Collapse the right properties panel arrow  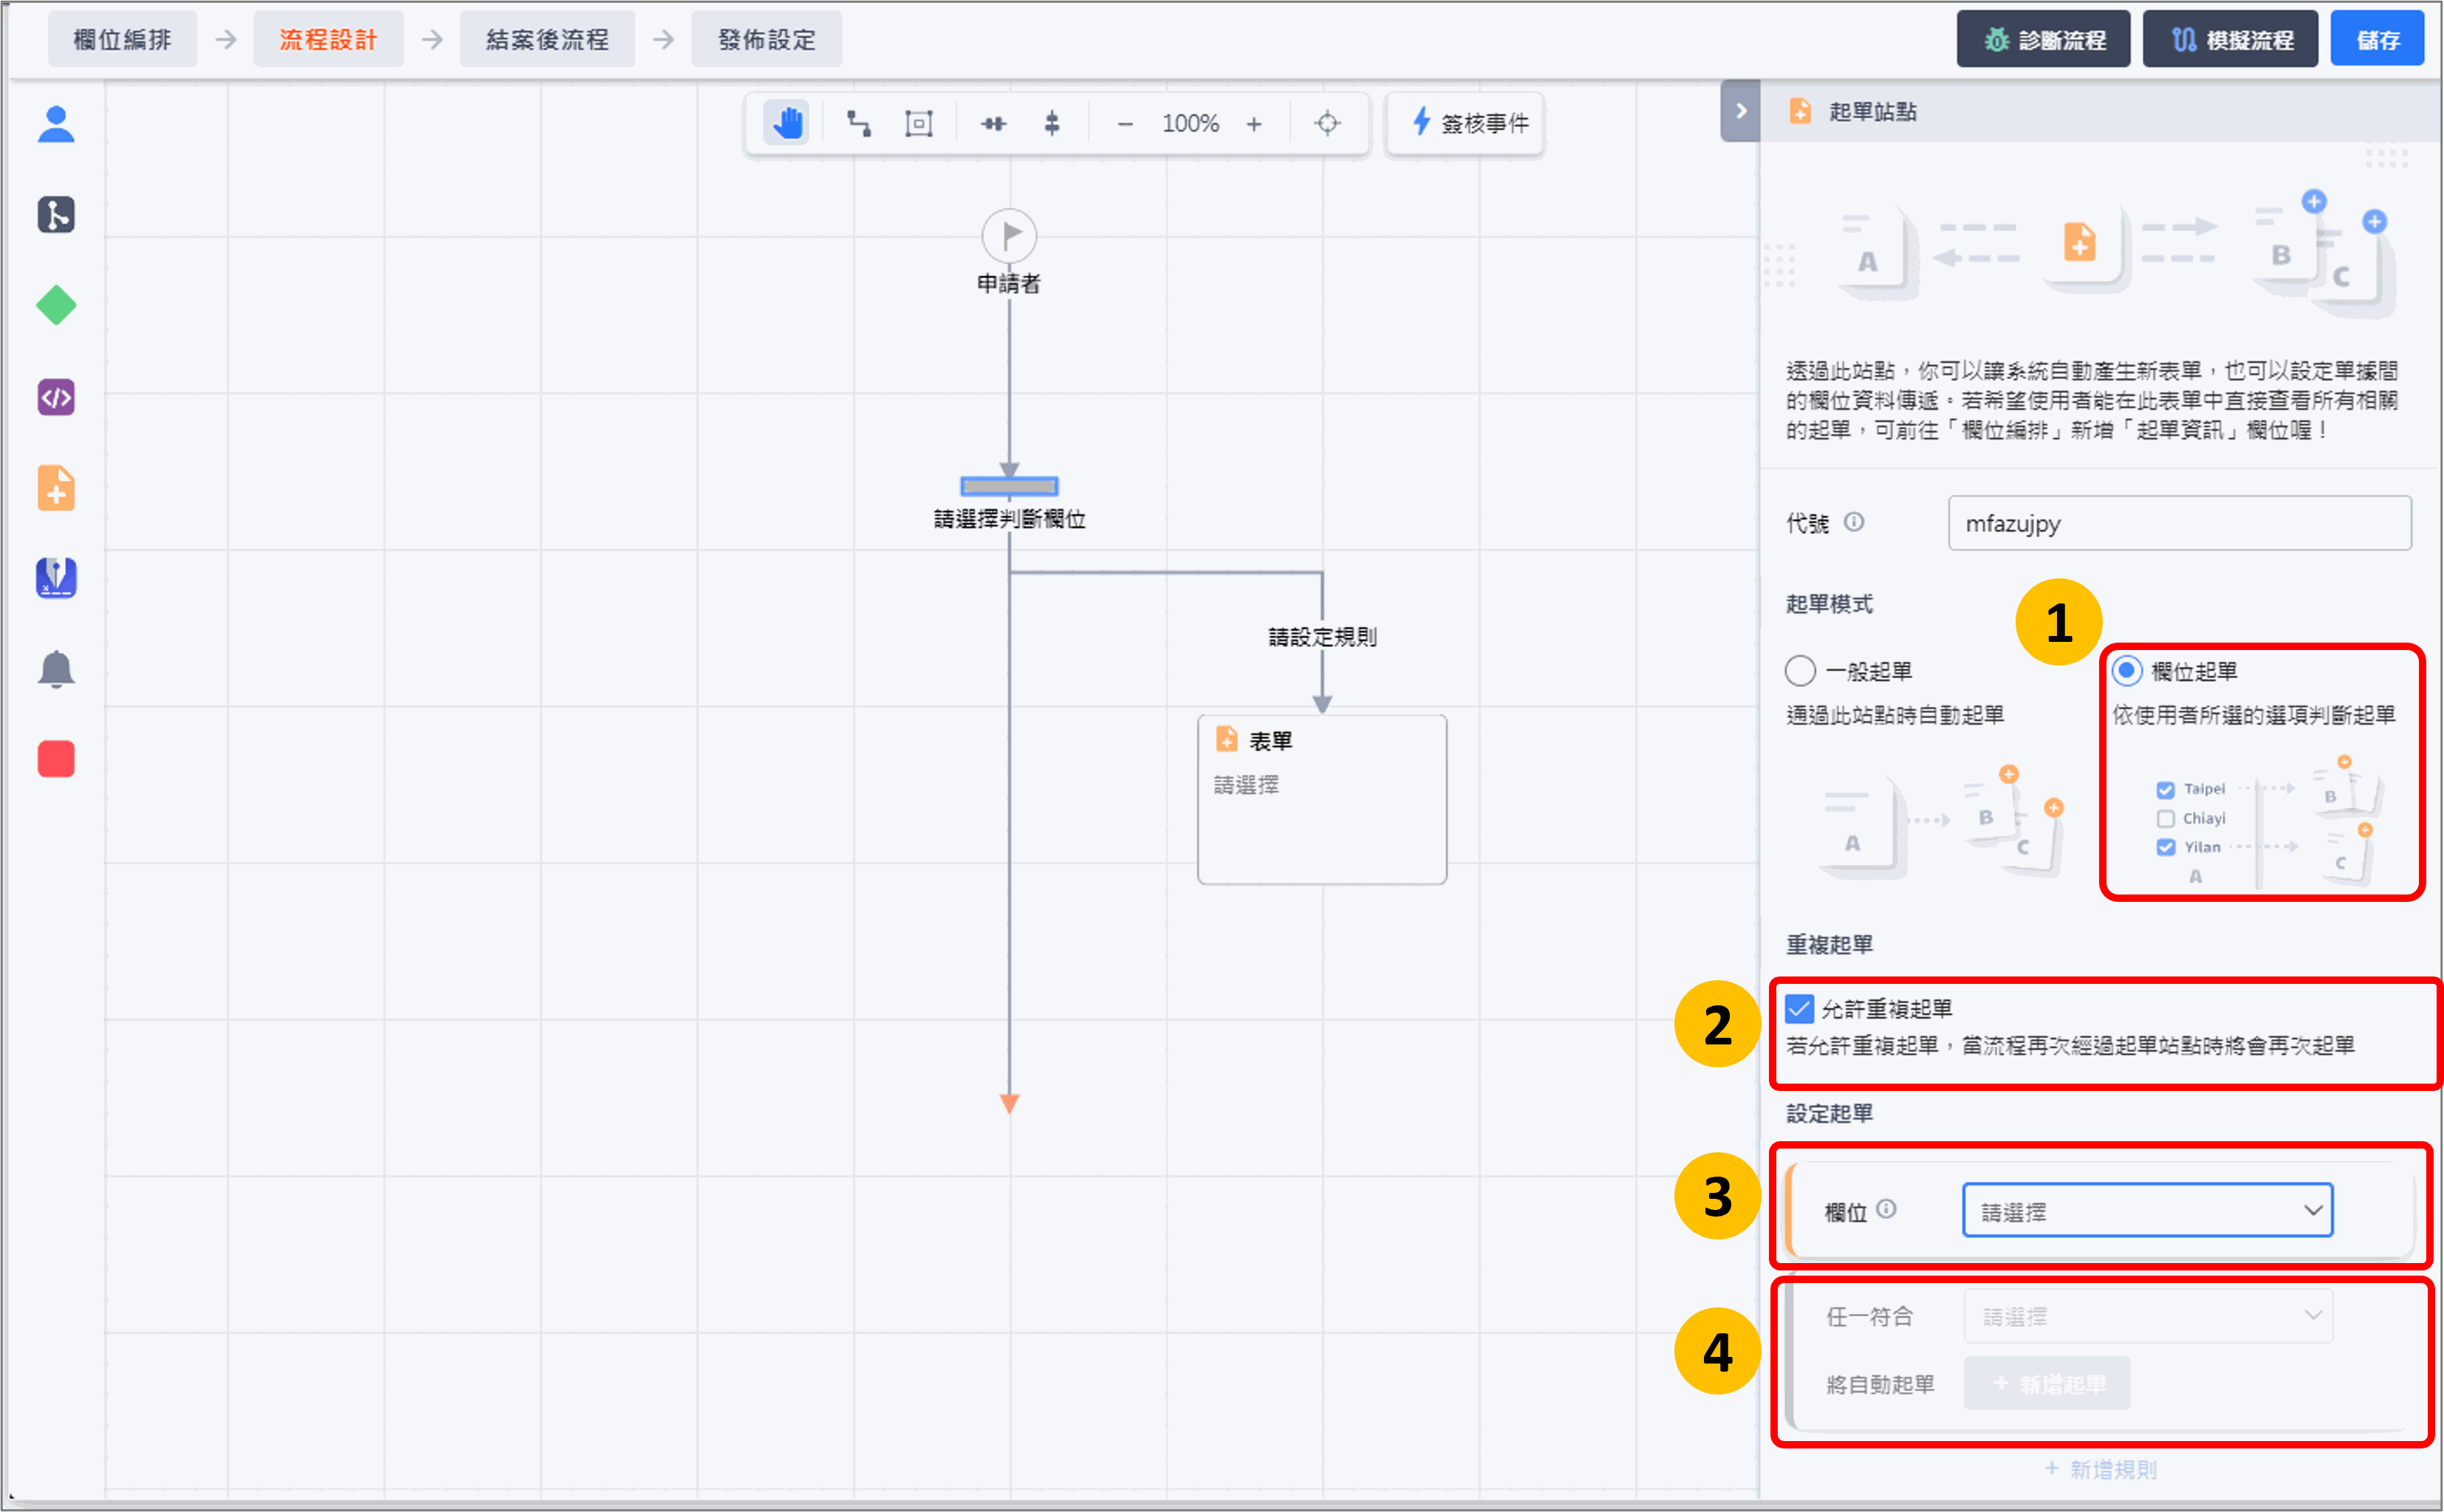(x=1740, y=111)
